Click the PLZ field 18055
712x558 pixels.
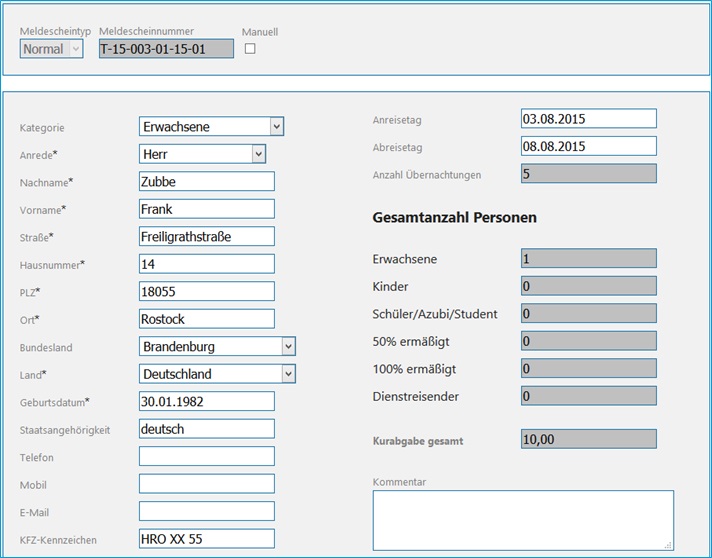(207, 291)
